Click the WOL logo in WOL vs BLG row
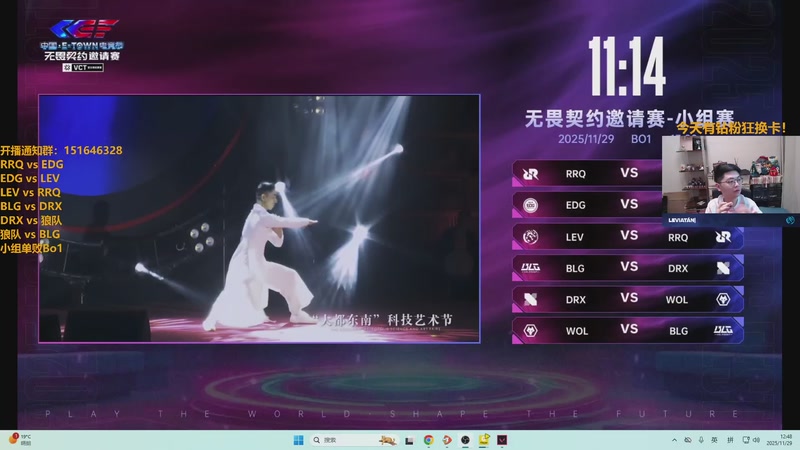Screen dimensions: 800x450 pos(531,331)
